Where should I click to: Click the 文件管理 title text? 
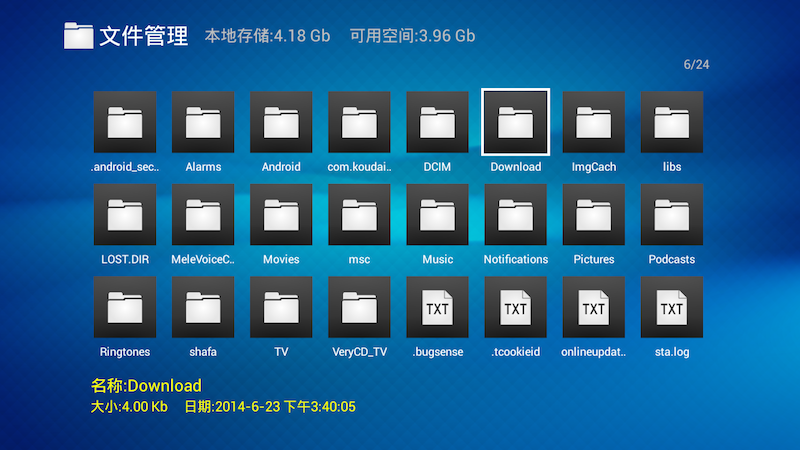[x=144, y=36]
